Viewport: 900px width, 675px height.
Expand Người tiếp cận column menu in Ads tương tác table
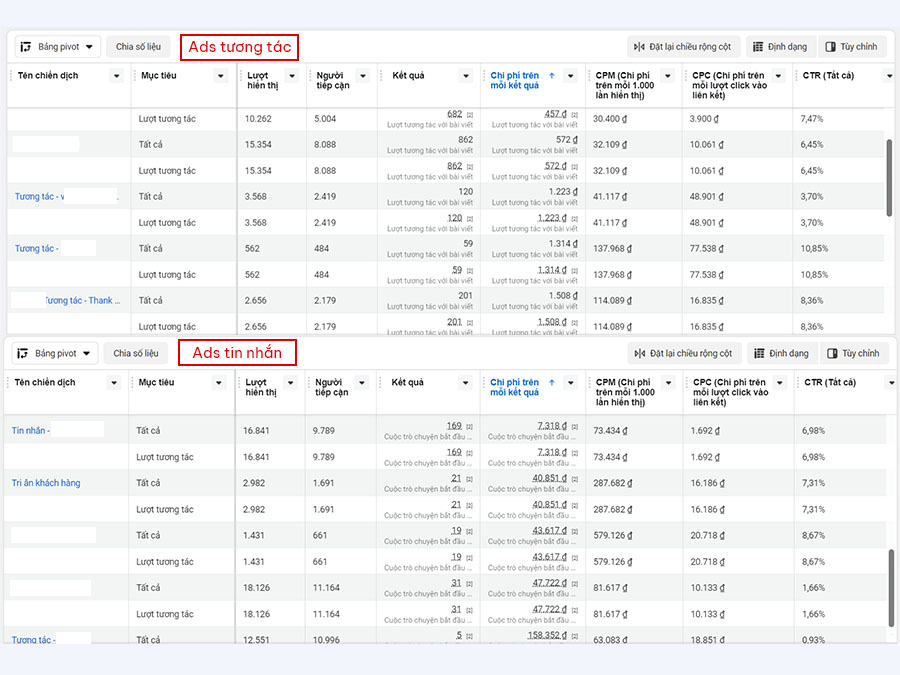coord(362,76)
